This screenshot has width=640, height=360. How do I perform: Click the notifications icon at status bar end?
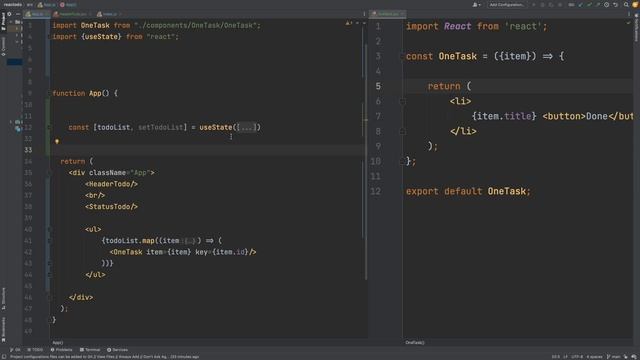pyautogui.click(x=635, y=357)
